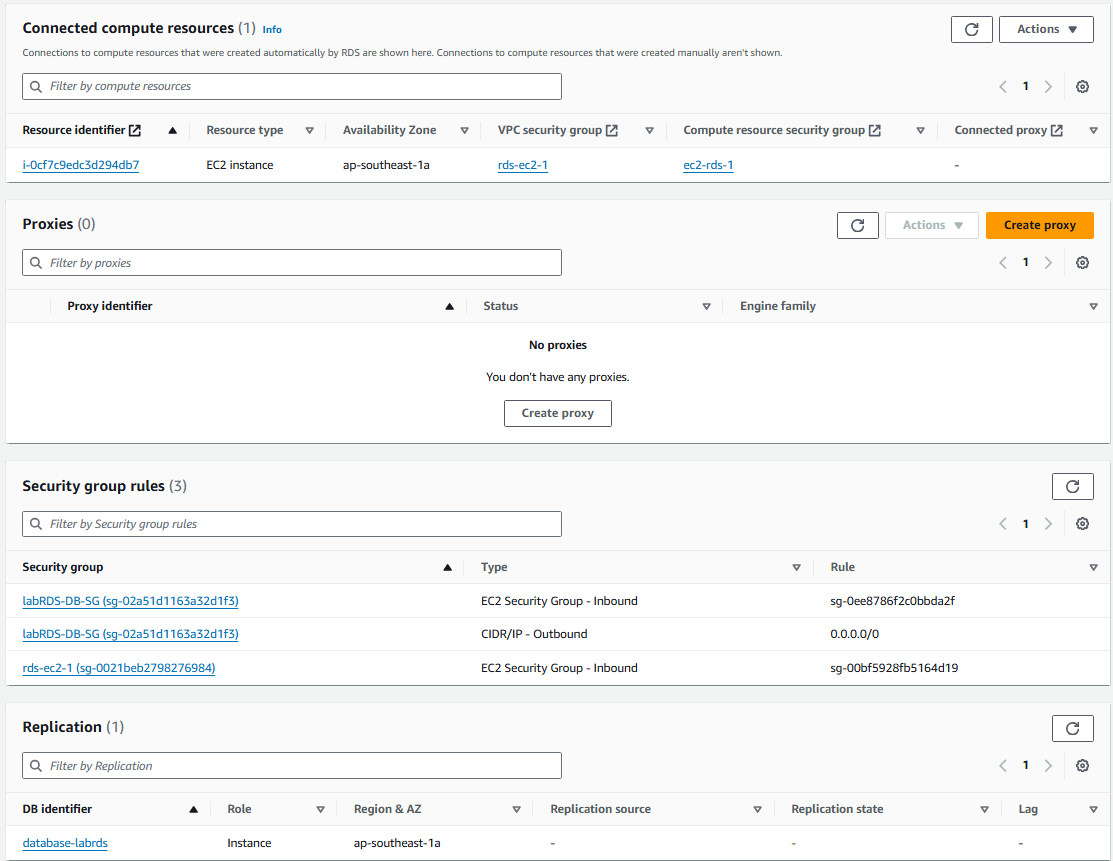Image resolution: width=1113 pixels, height=861 pixels.
Task: Sort by the Resource type column
Action: point(309,130)
